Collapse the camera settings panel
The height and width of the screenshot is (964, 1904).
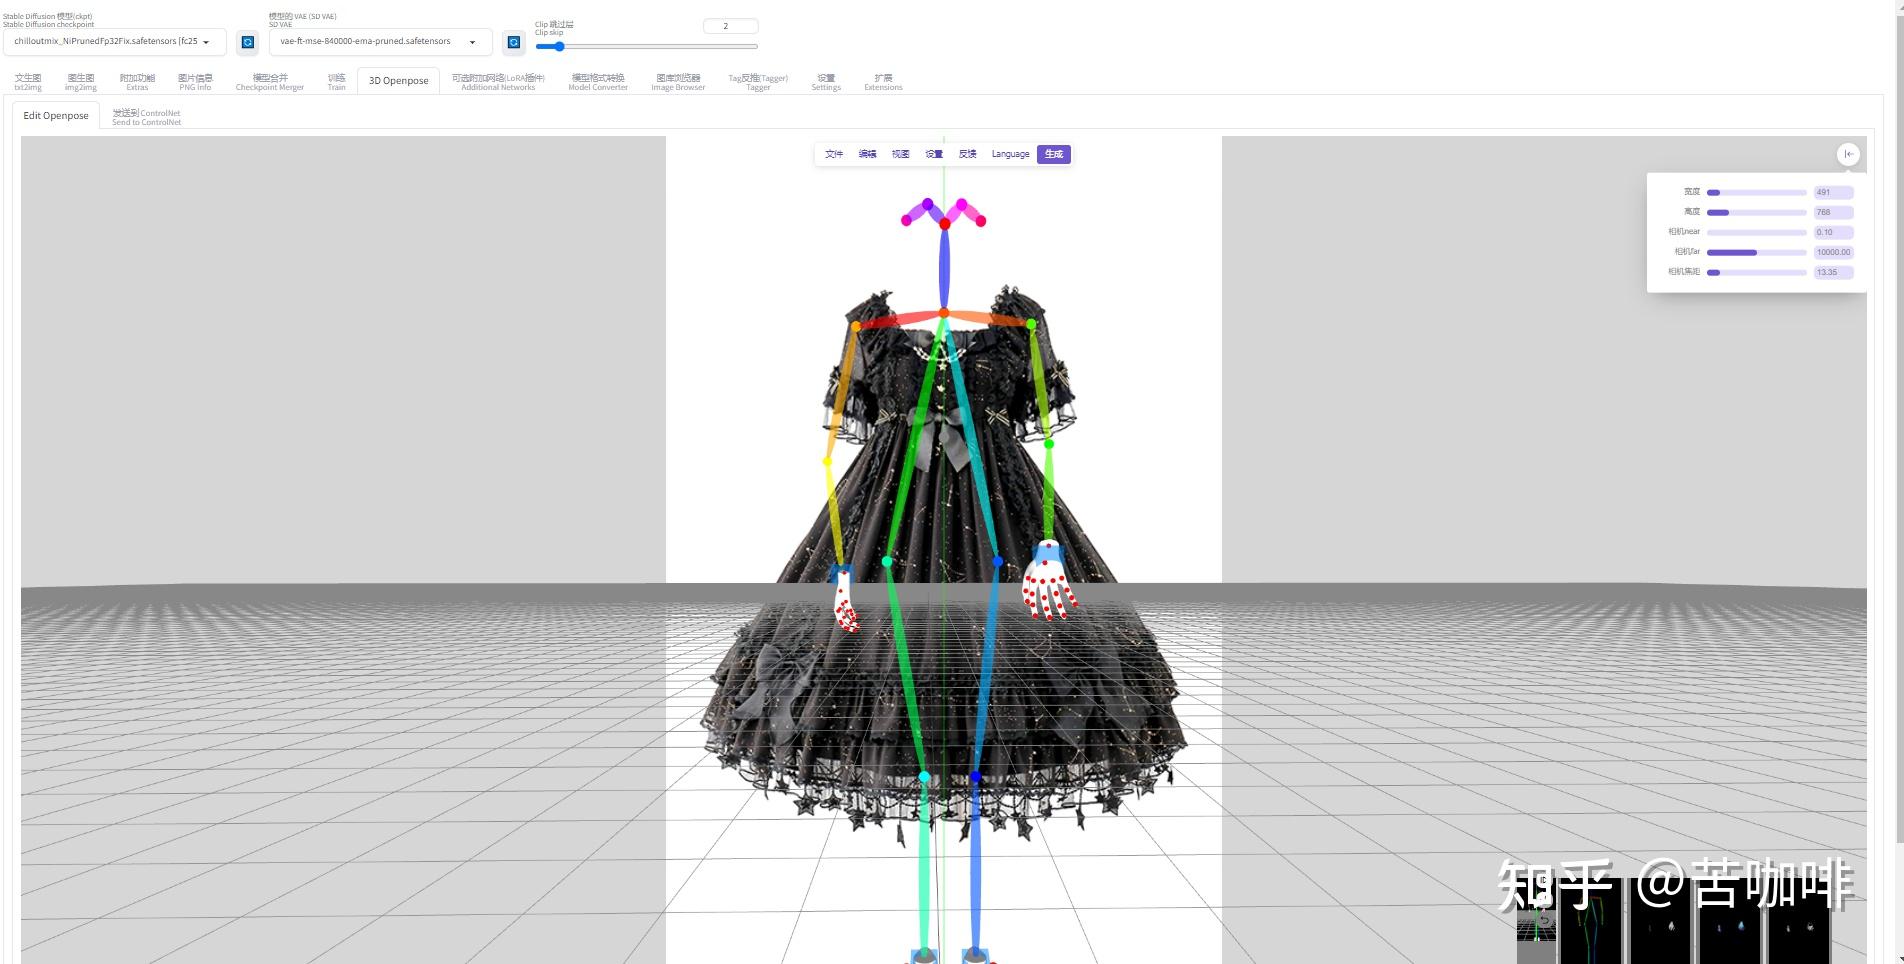click(1848, 154)
